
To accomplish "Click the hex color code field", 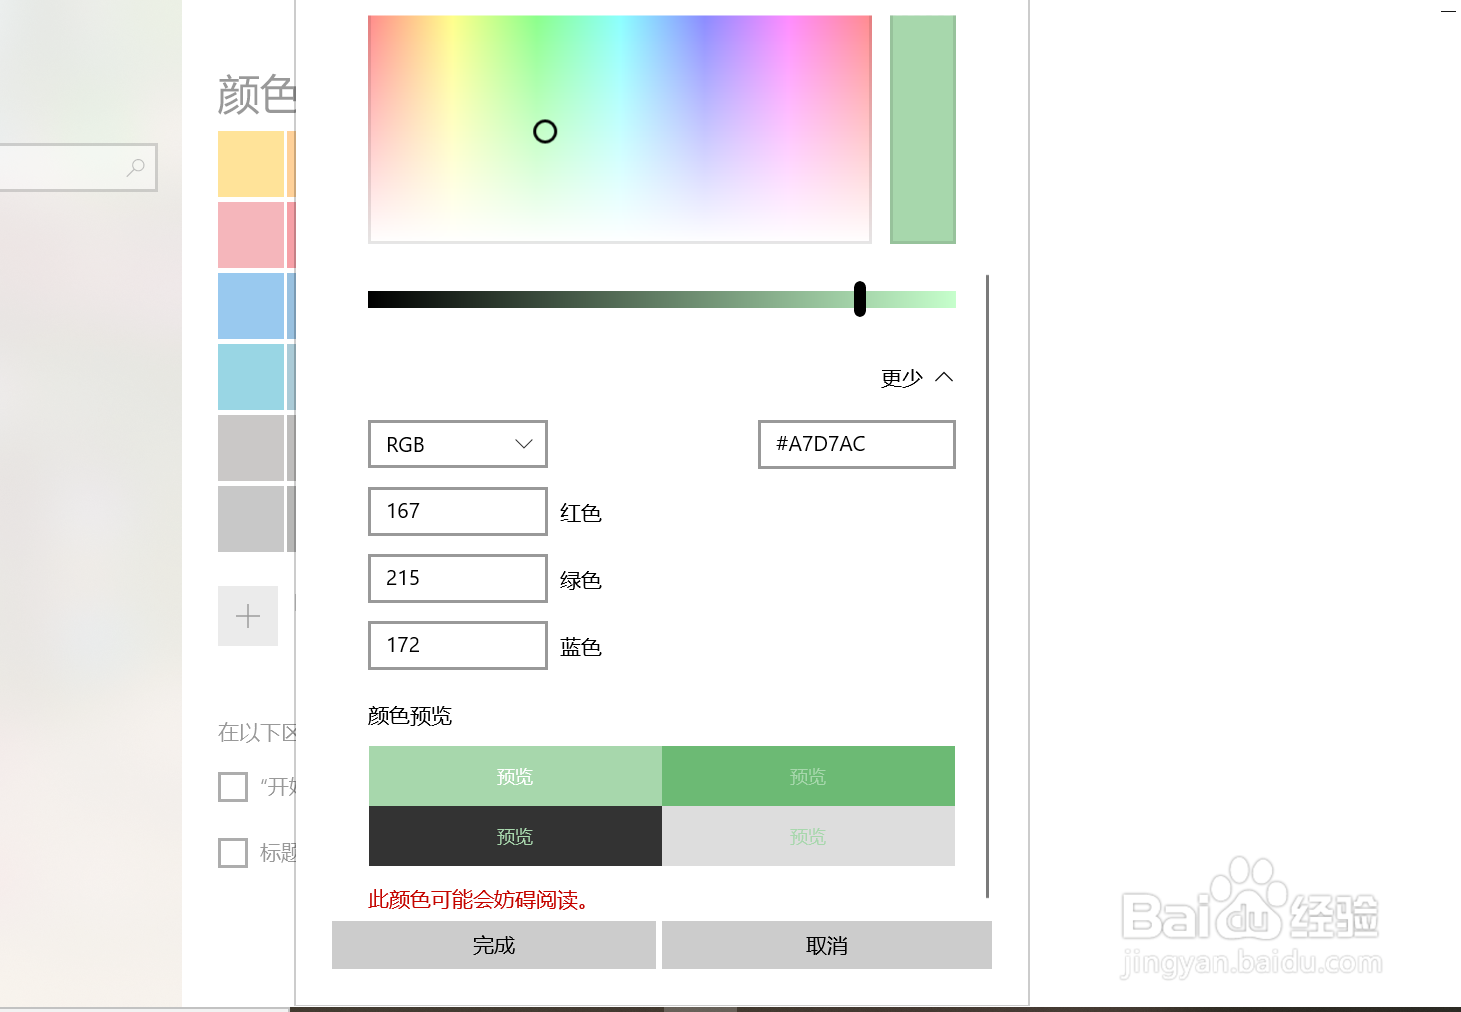I will coord(856,444).
